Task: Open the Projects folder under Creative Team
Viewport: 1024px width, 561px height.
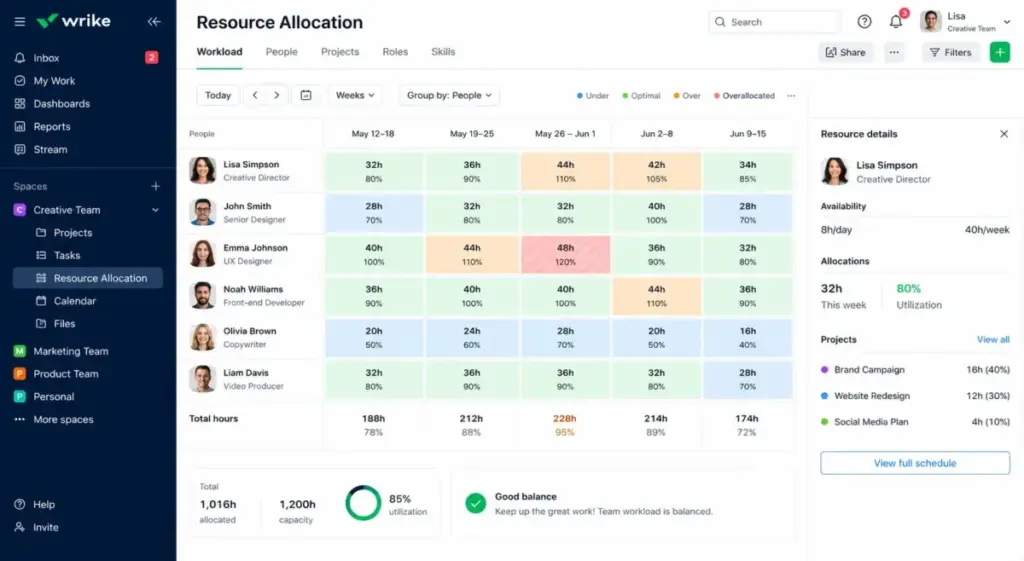Action: (72, 232)
